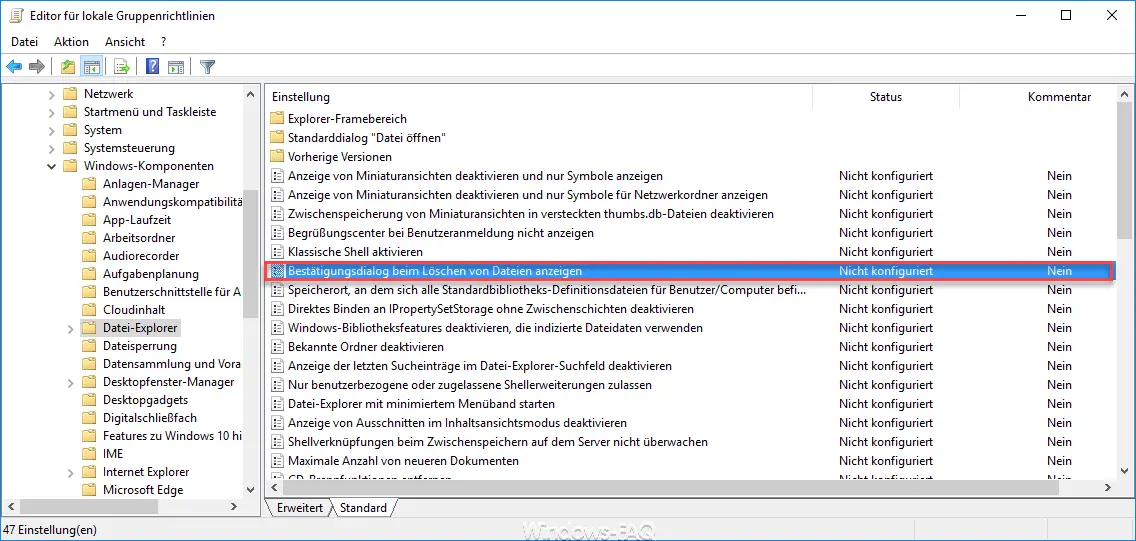Select IME in the tree

(113, 454)
